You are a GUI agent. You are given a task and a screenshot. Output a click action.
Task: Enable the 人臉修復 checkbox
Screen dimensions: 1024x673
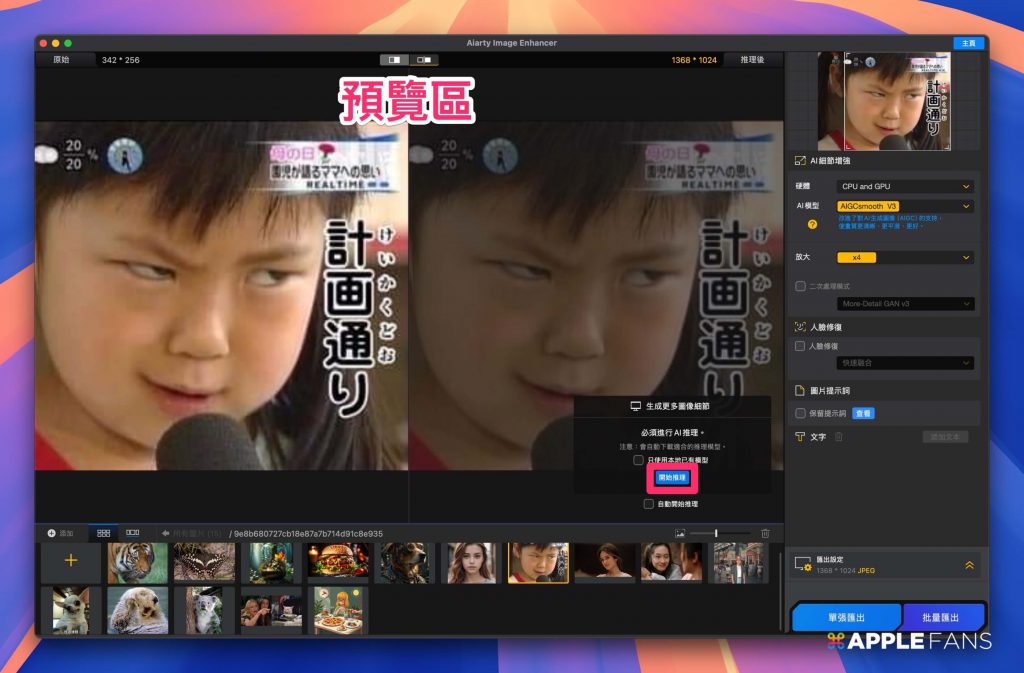(800, 346)
